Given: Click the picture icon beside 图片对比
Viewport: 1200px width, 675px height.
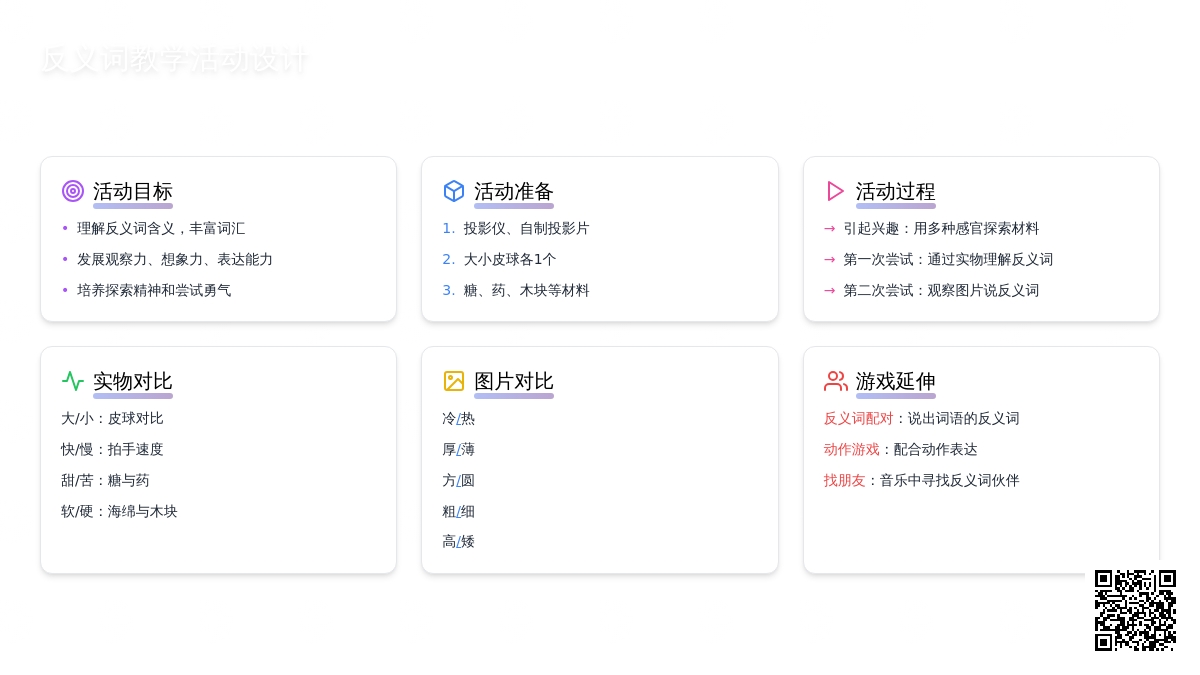Looking at the screenshot, I should pyautogui.click(x=454, y=381).
